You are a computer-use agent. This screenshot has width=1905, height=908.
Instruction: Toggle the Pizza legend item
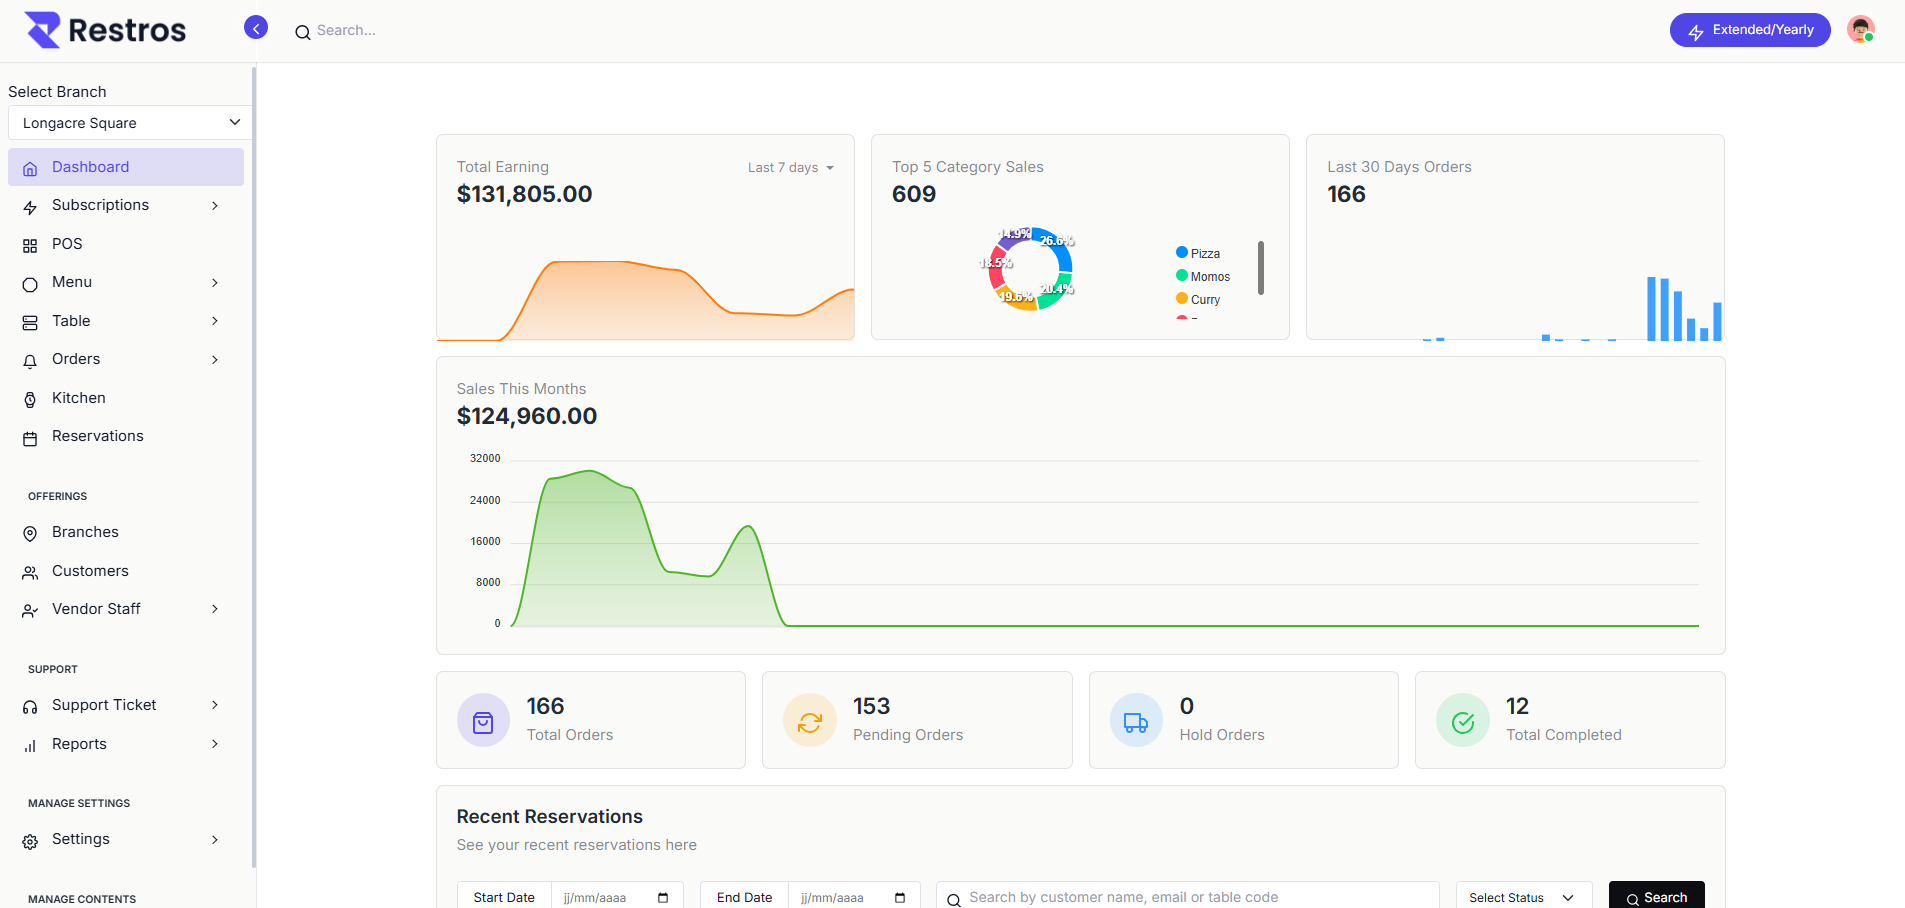(x=1198, y=254)
